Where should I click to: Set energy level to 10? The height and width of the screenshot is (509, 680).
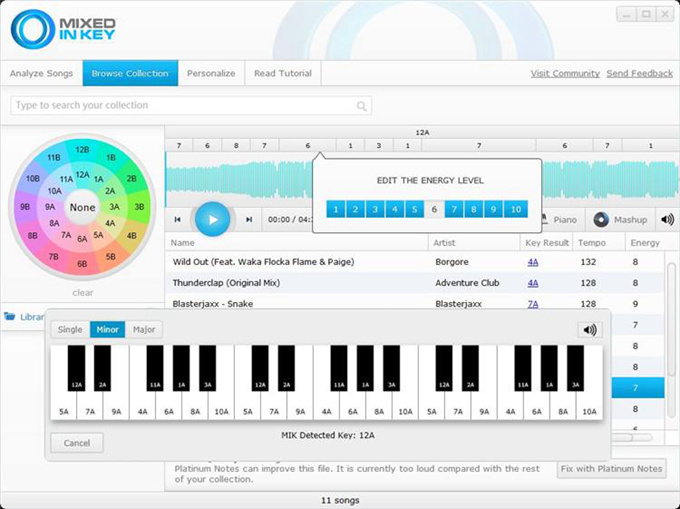tap(516, 209)
